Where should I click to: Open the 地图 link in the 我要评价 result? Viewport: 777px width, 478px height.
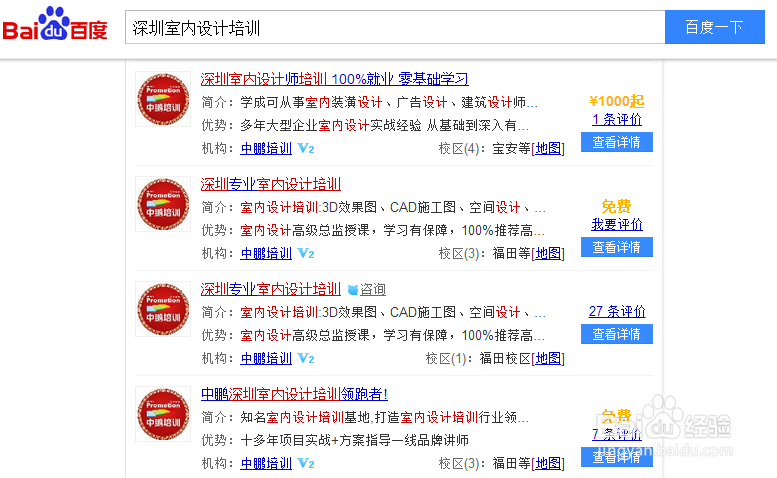coord(548,253)
